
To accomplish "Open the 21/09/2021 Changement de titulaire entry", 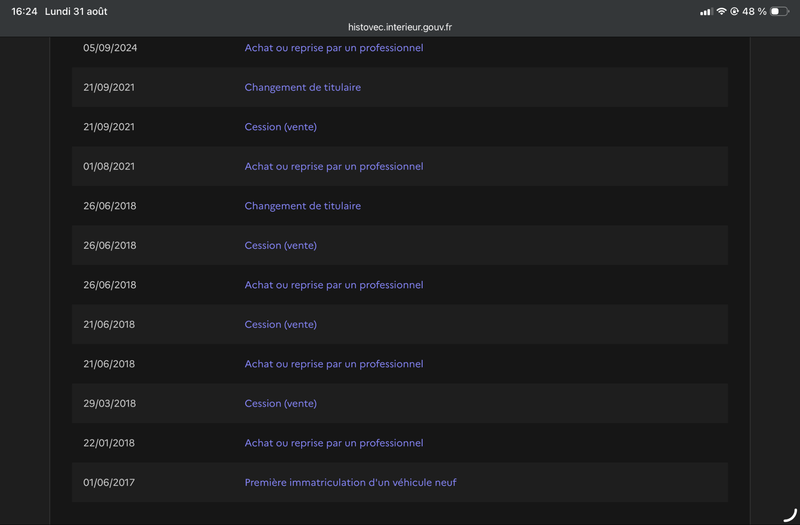I will click(303, 87).
